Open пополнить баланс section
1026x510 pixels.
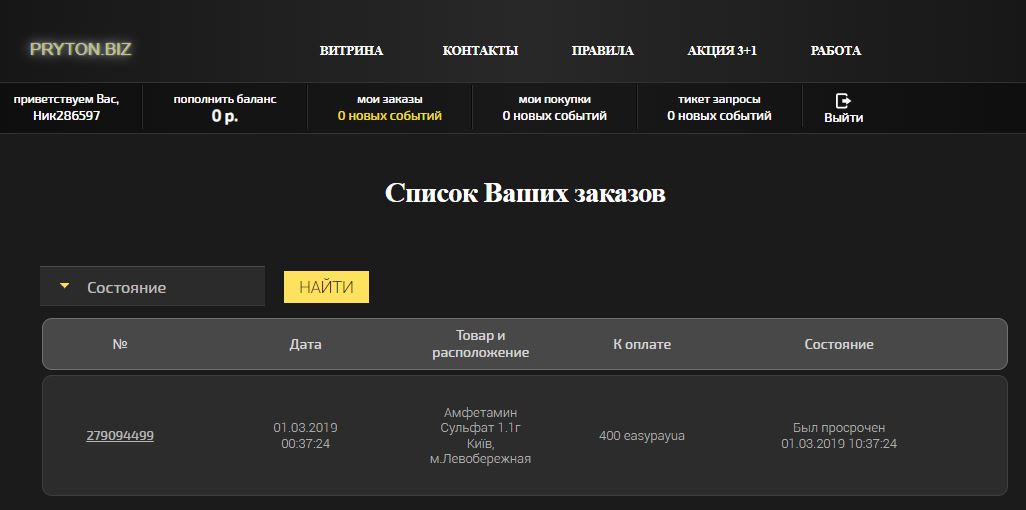click(225, 108)
